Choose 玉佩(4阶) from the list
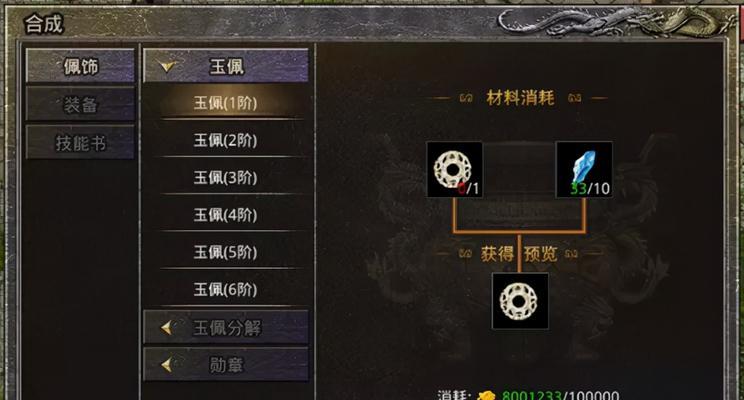The image size is (744, 400). click(226, 214)
